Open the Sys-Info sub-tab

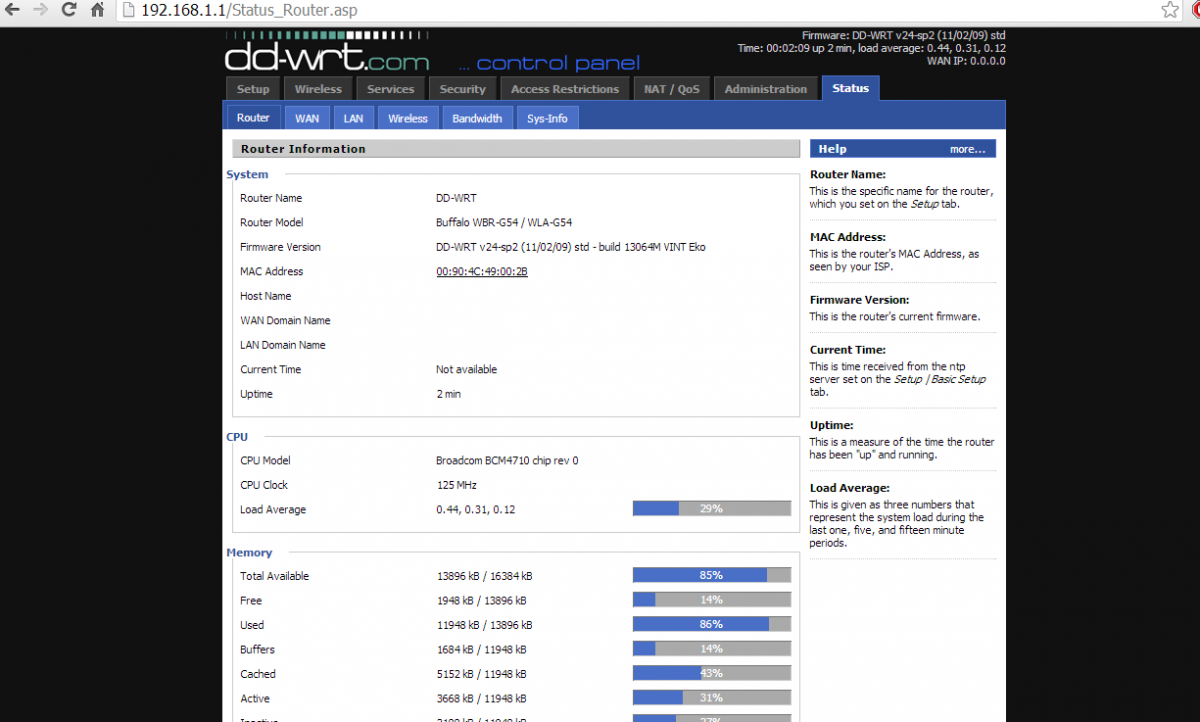[547, 118]
